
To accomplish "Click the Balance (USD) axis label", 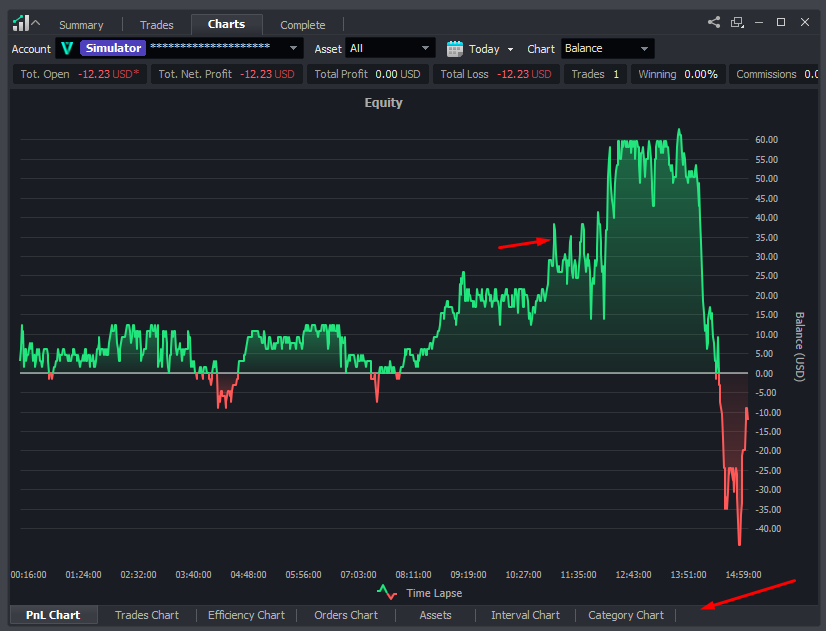I will click(800, 347).
